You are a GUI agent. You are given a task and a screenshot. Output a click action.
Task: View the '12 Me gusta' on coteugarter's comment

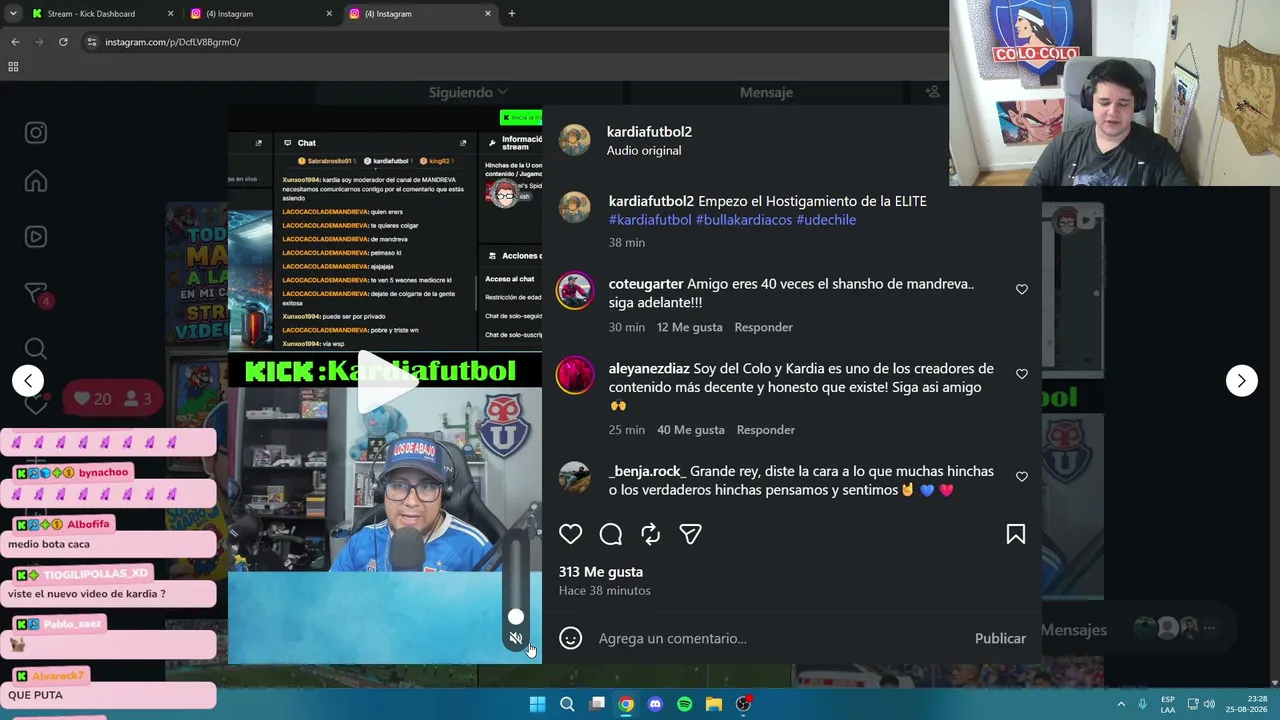pyautogui.click(x=690, y=327)
